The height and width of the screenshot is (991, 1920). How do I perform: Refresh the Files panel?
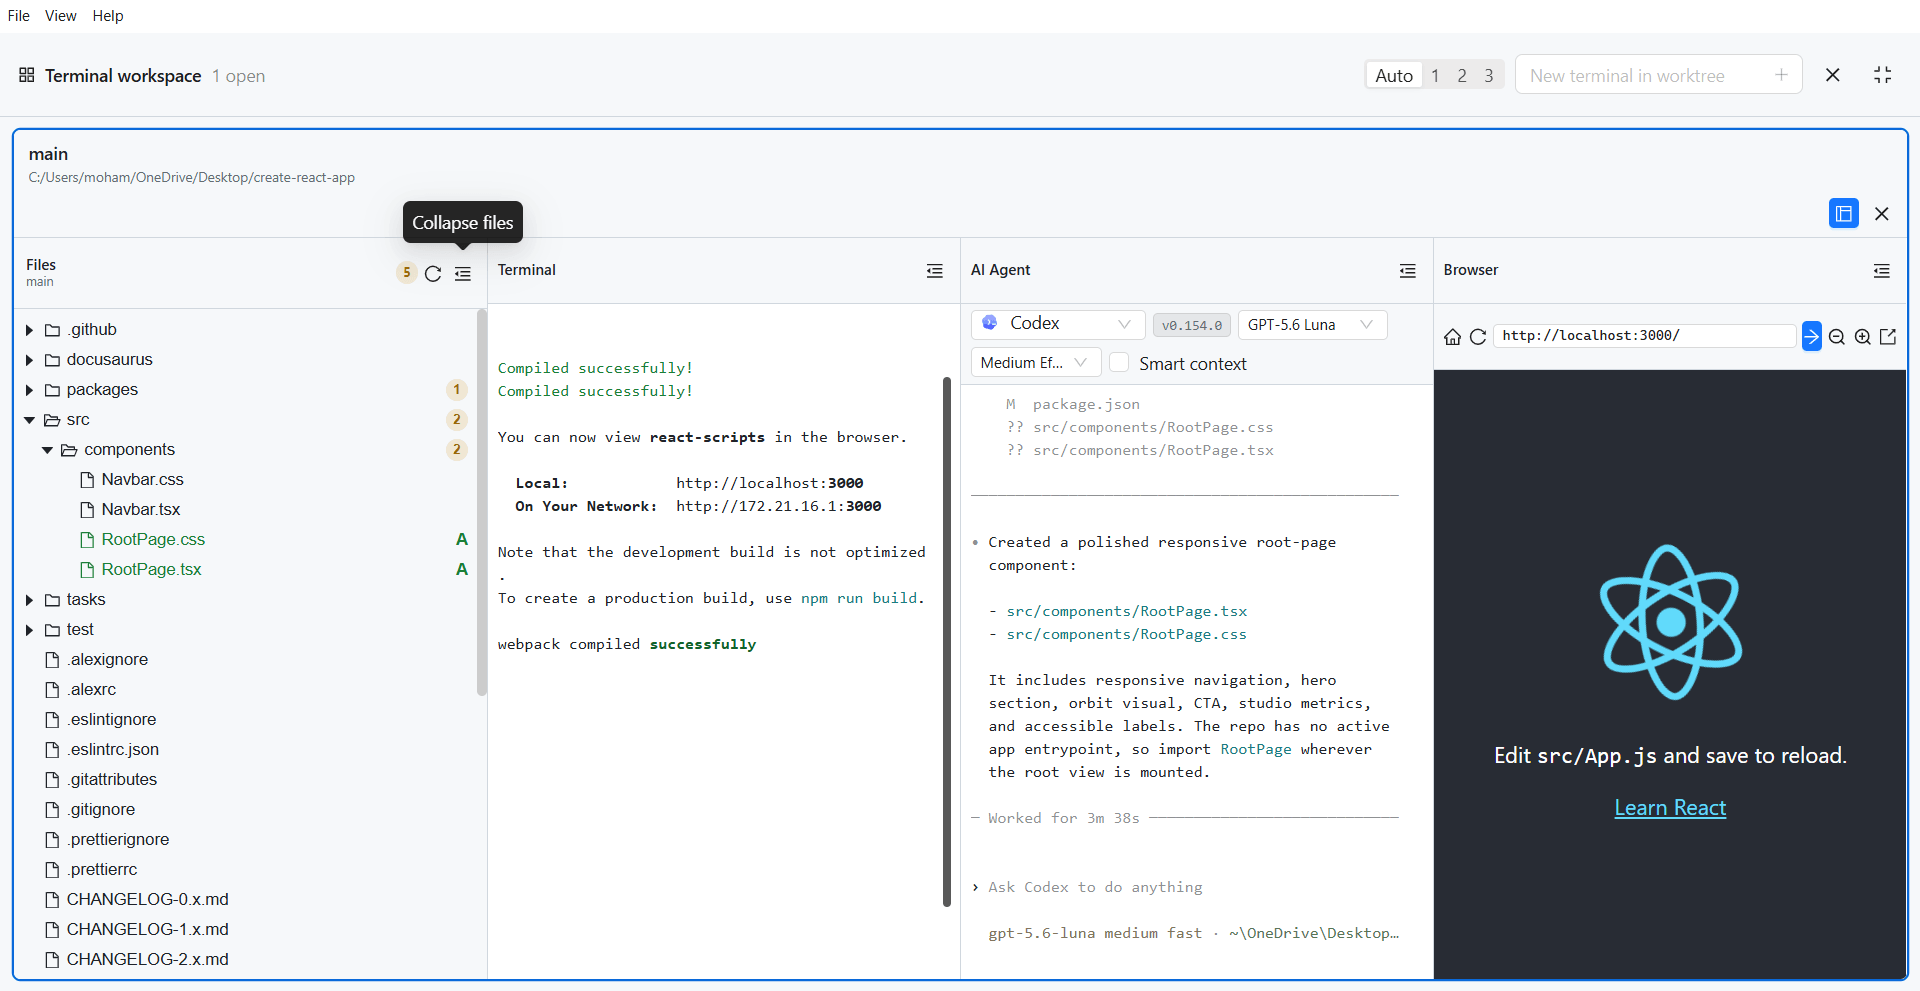433,273
